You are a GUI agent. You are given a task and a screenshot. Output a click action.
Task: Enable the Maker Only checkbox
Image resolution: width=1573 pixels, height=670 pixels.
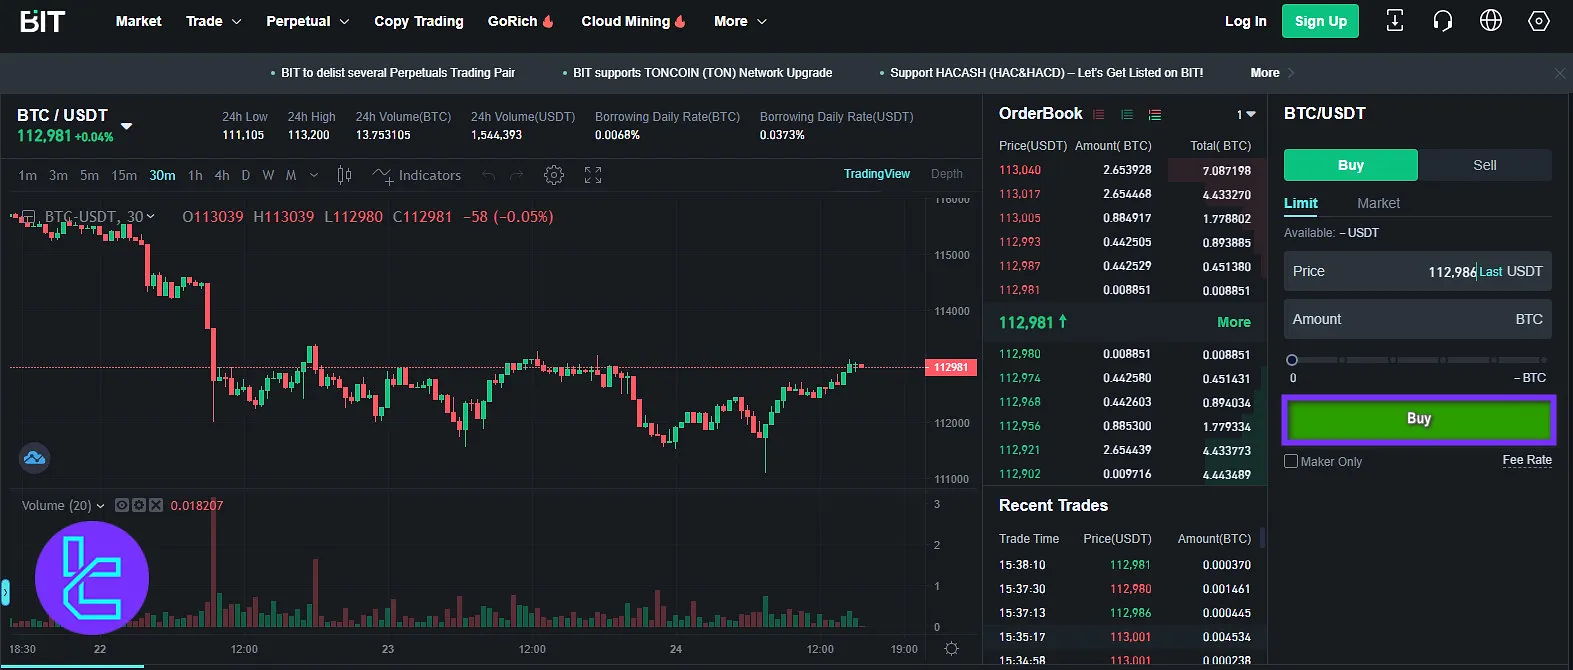pyautogui.click(x=1291, y=461)
